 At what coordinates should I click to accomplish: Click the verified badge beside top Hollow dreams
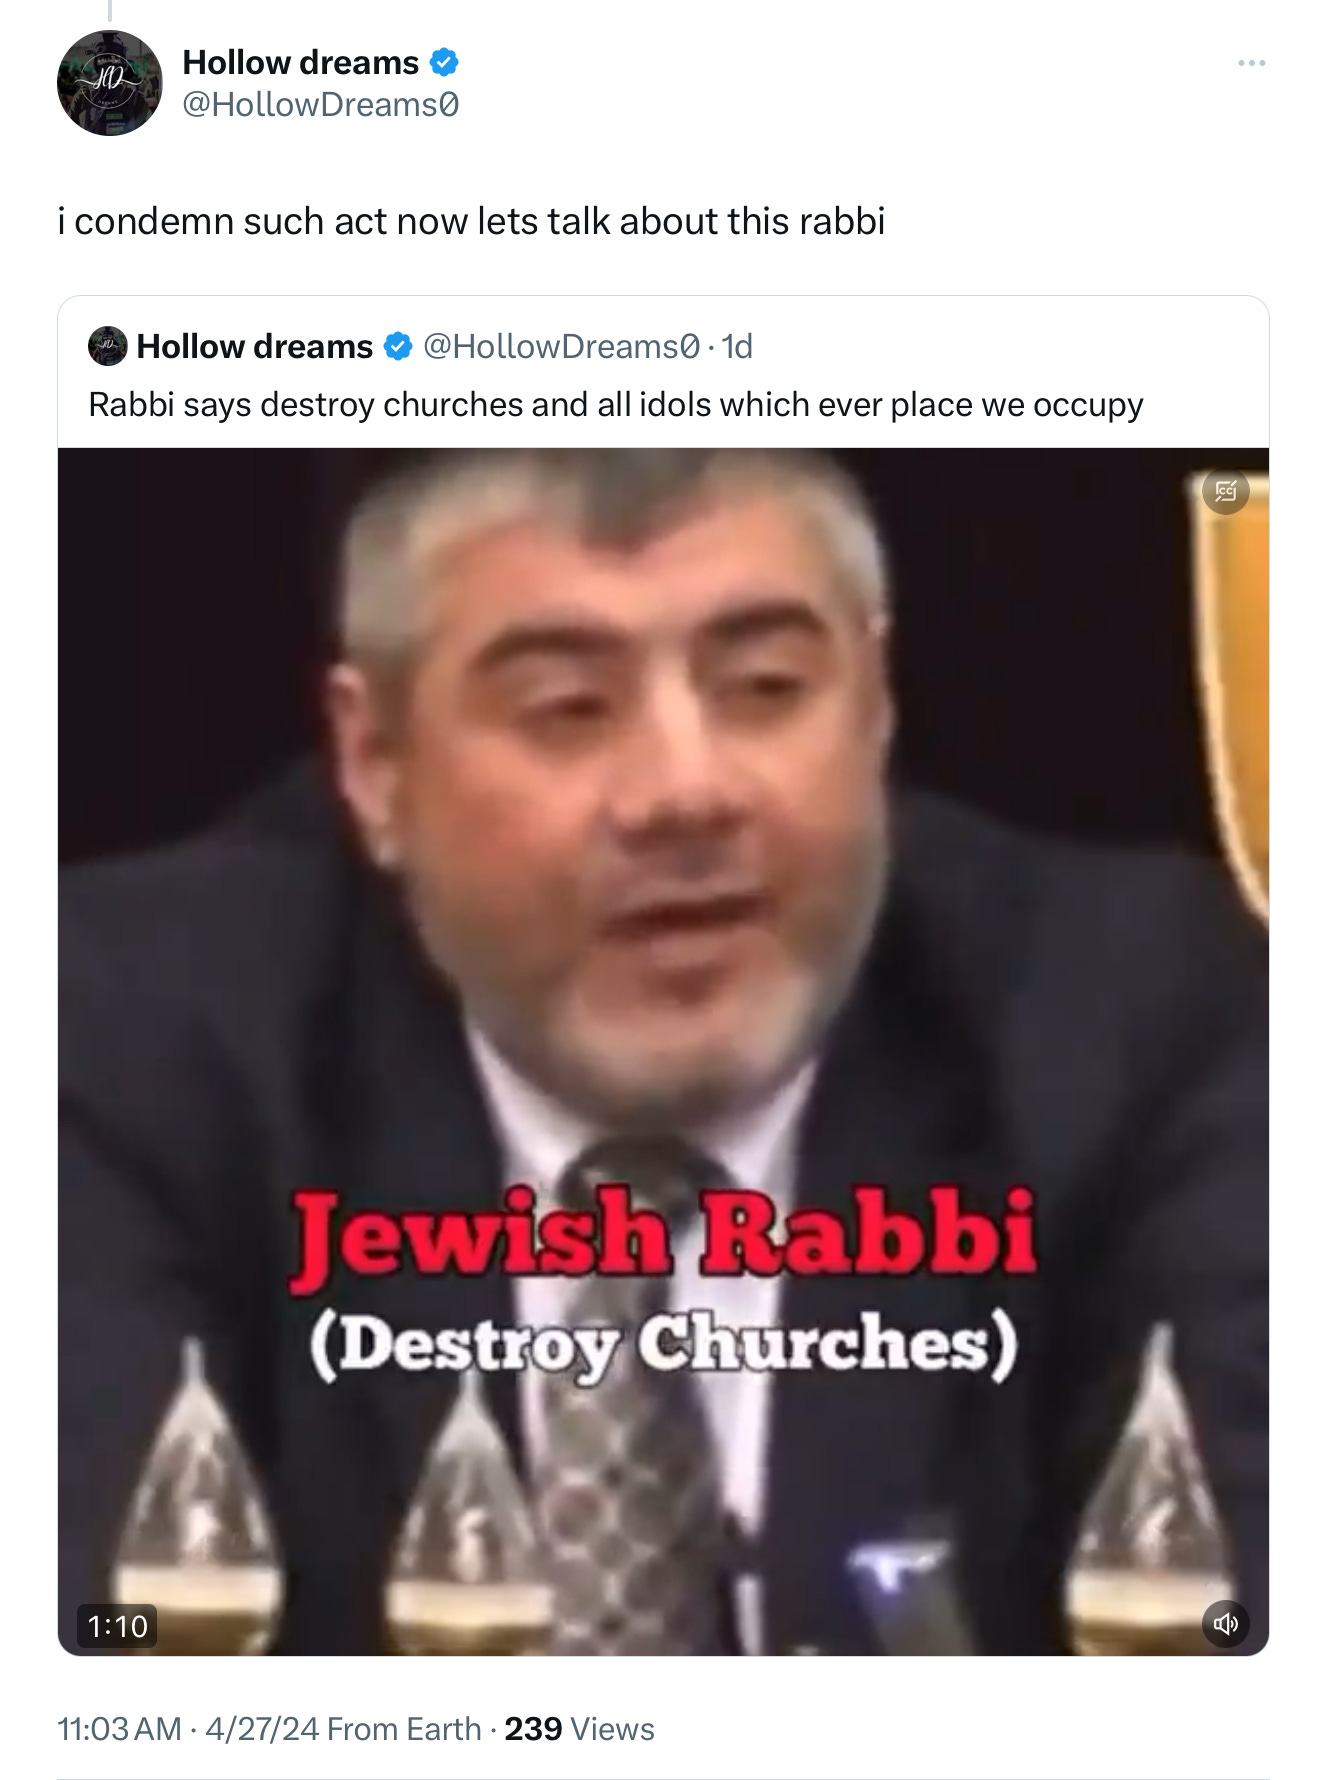[x=444, y=62]
